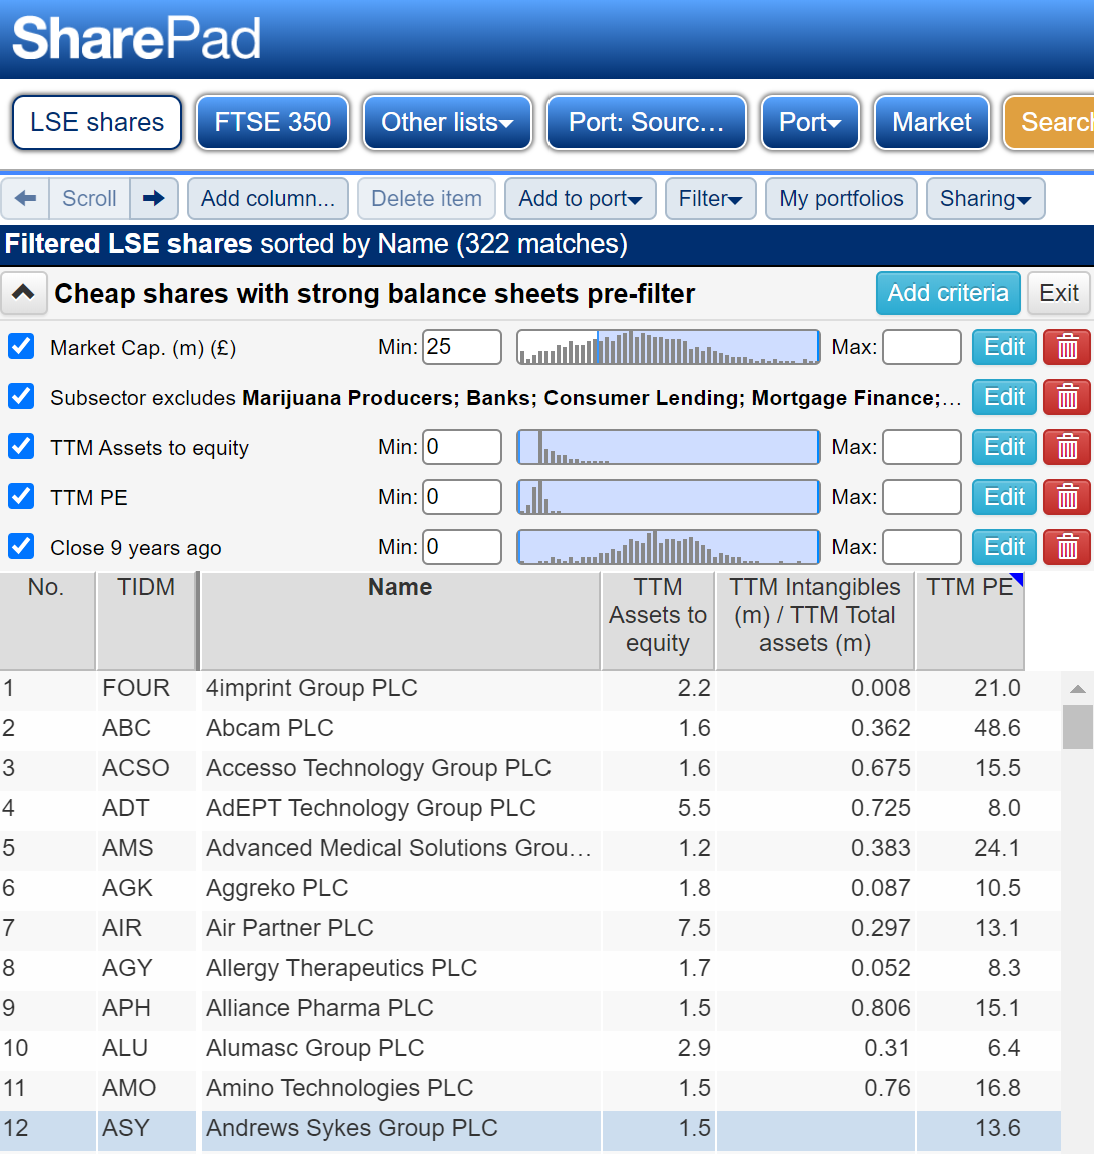Select the Market tab

932,122
